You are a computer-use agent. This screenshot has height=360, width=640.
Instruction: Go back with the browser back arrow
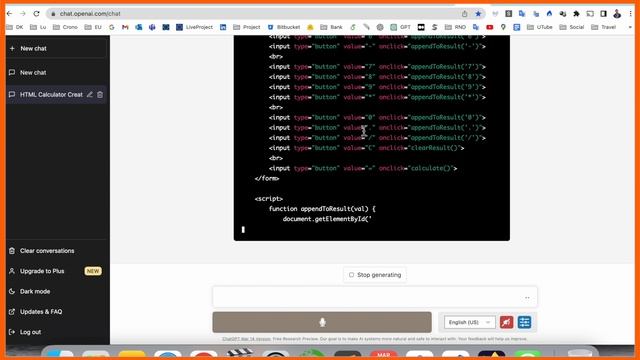tap(10, 14)
